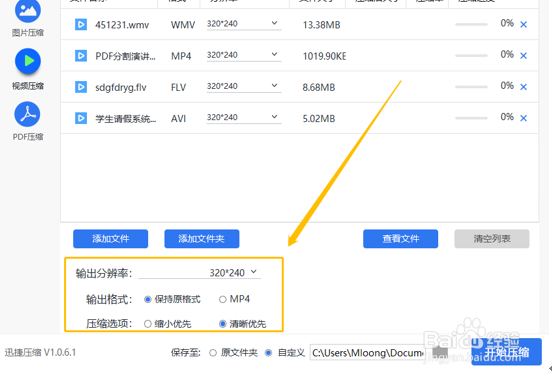Select file name 451231.wmv
The width and height of the screenshot is (552, 377).
pyautogui.click(x=122, y=25)
